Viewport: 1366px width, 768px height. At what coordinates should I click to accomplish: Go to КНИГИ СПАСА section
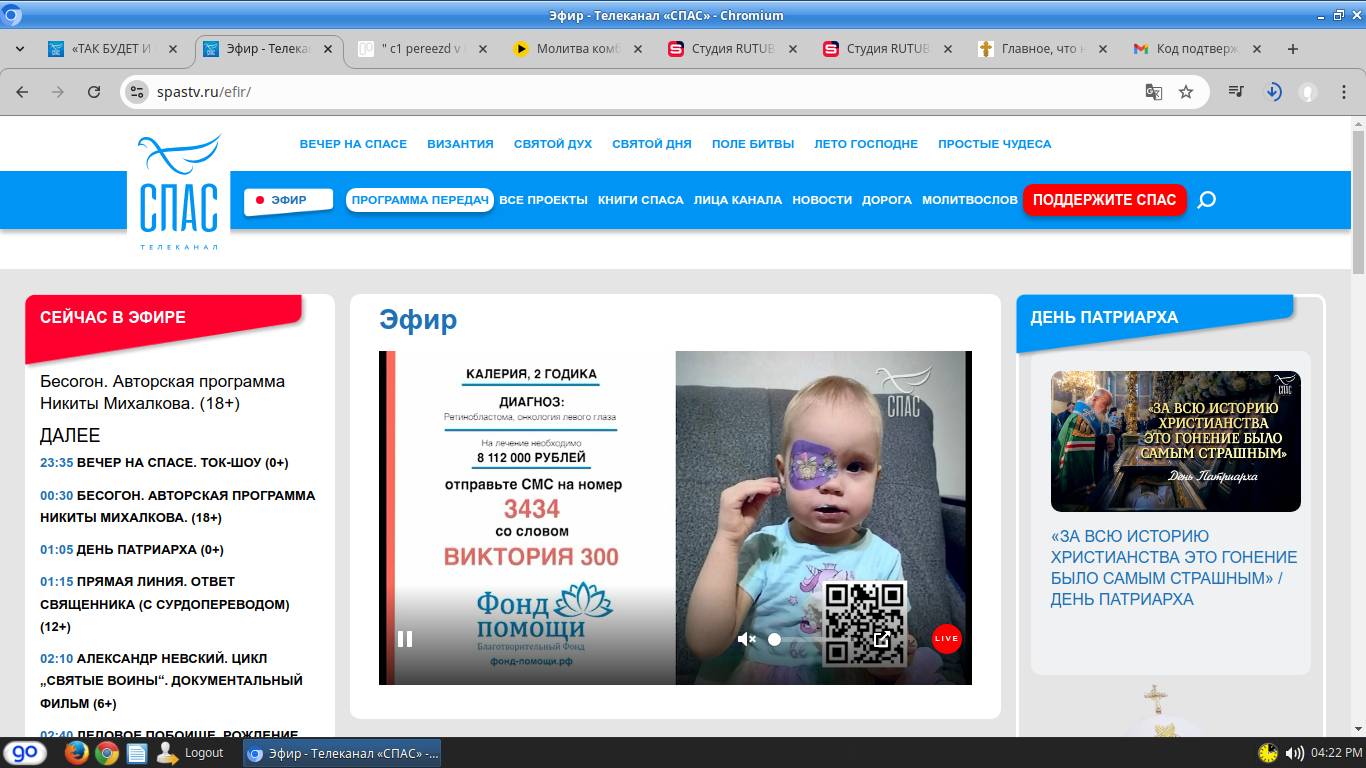coord(641,200)
